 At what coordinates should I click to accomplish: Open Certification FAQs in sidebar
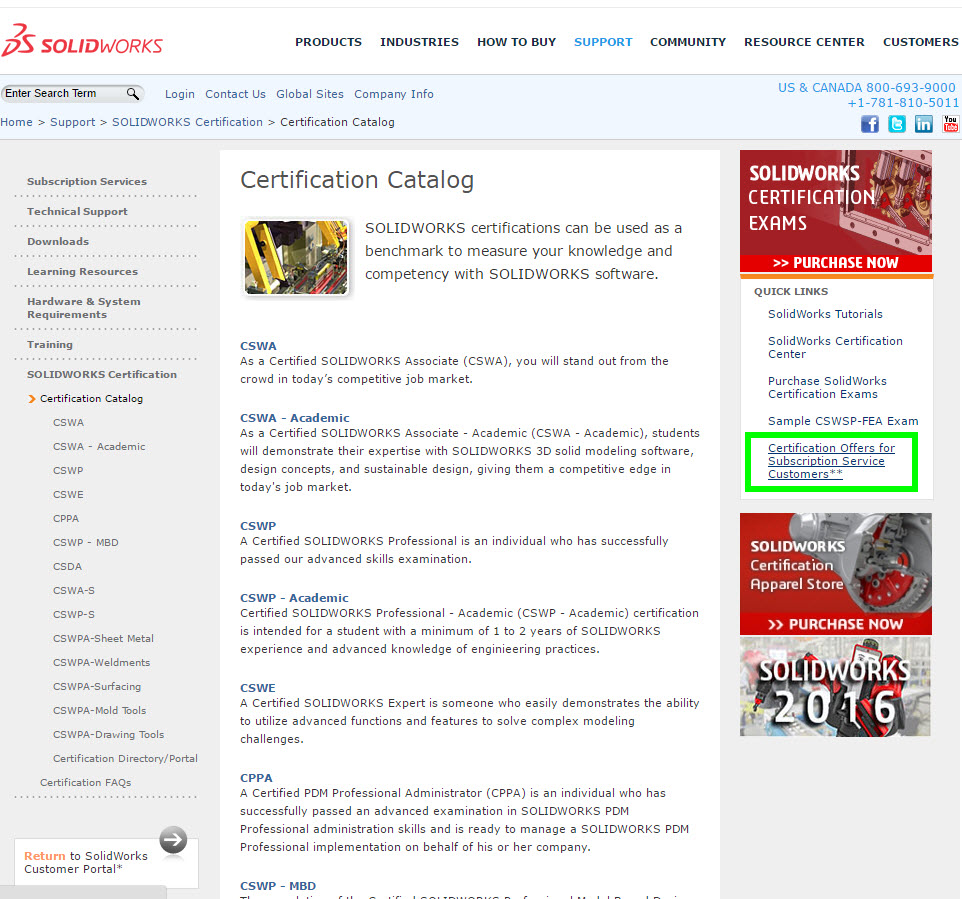point(86,782)
